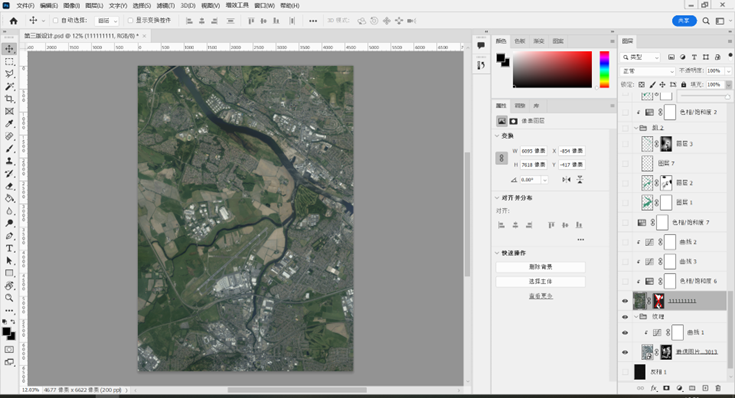The image size is (735, 398).
Task: Select the Rectangle shape tool
Action: click(x=9, y=273)
